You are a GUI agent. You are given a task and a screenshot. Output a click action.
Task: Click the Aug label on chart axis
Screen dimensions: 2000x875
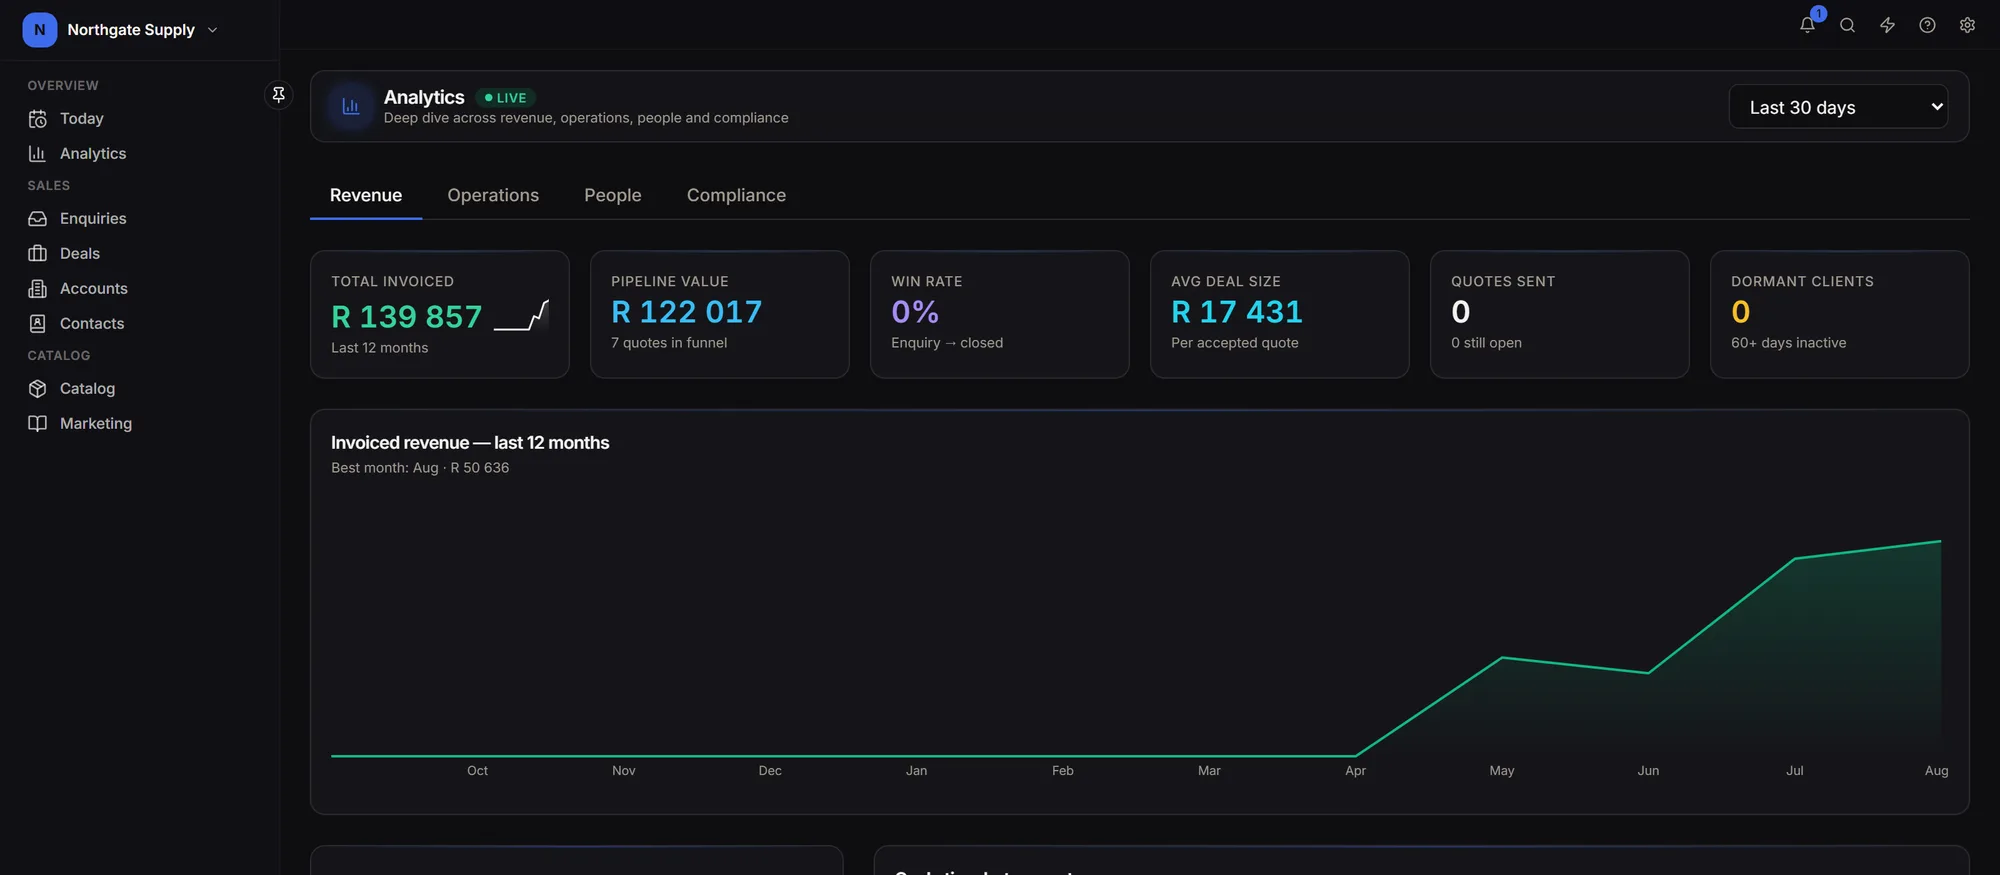pyautogui.click(x=1936, y=771)
